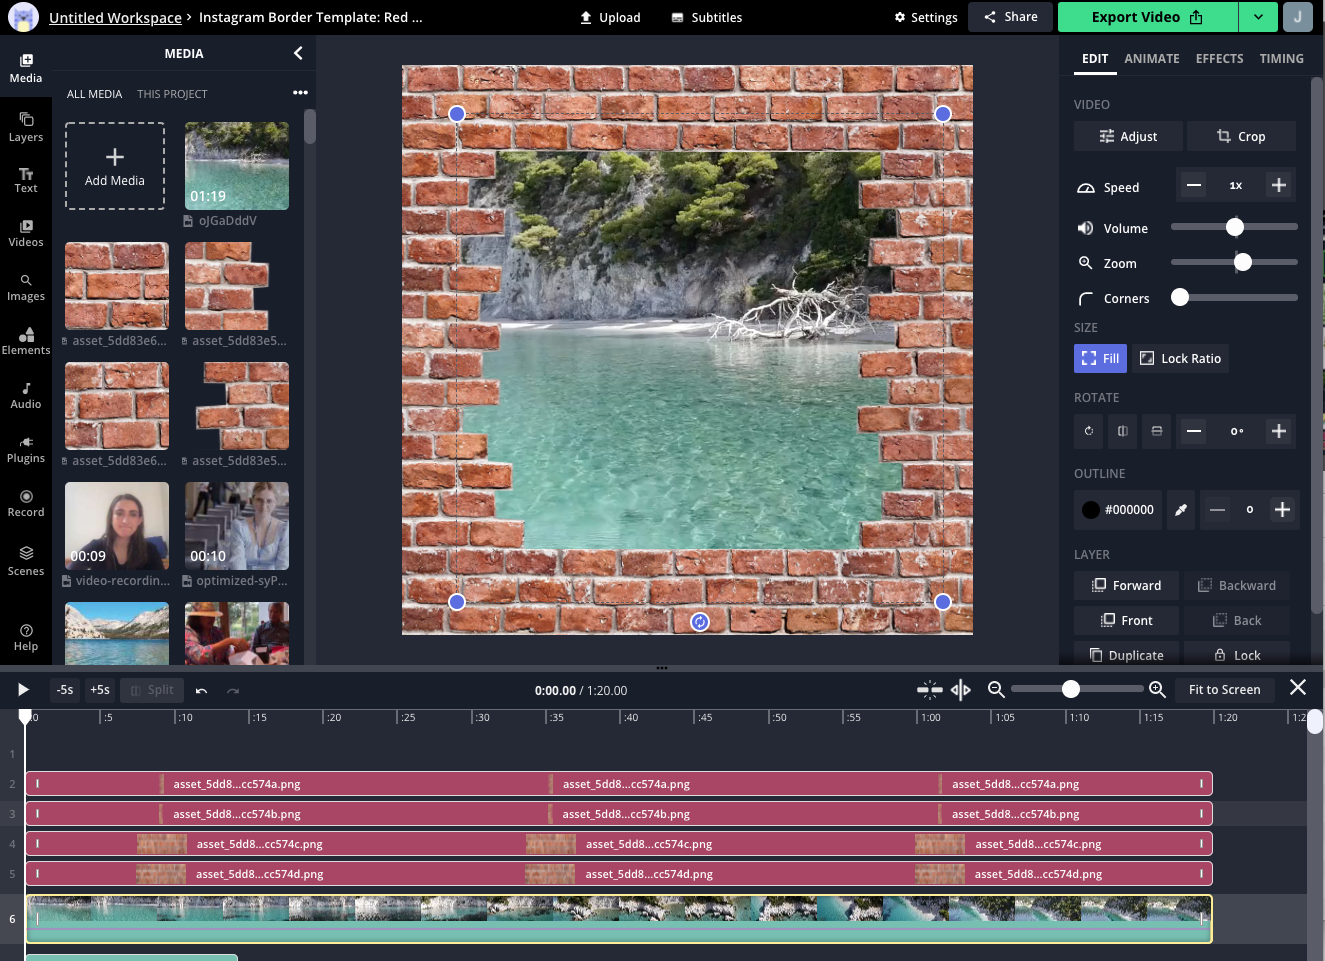Click the undo arrow in timeline toolbar
The image size is (1325, 961).
tap(201, 690)
